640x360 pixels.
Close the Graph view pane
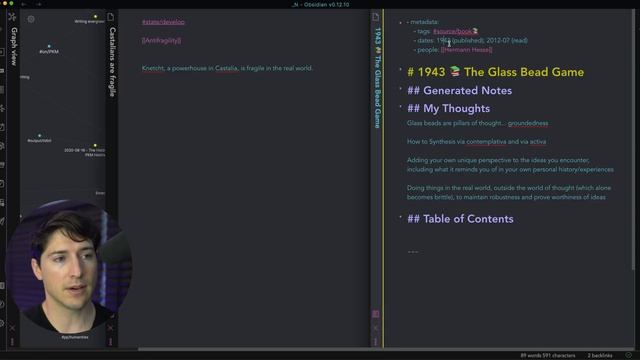[x=12, y=328]
